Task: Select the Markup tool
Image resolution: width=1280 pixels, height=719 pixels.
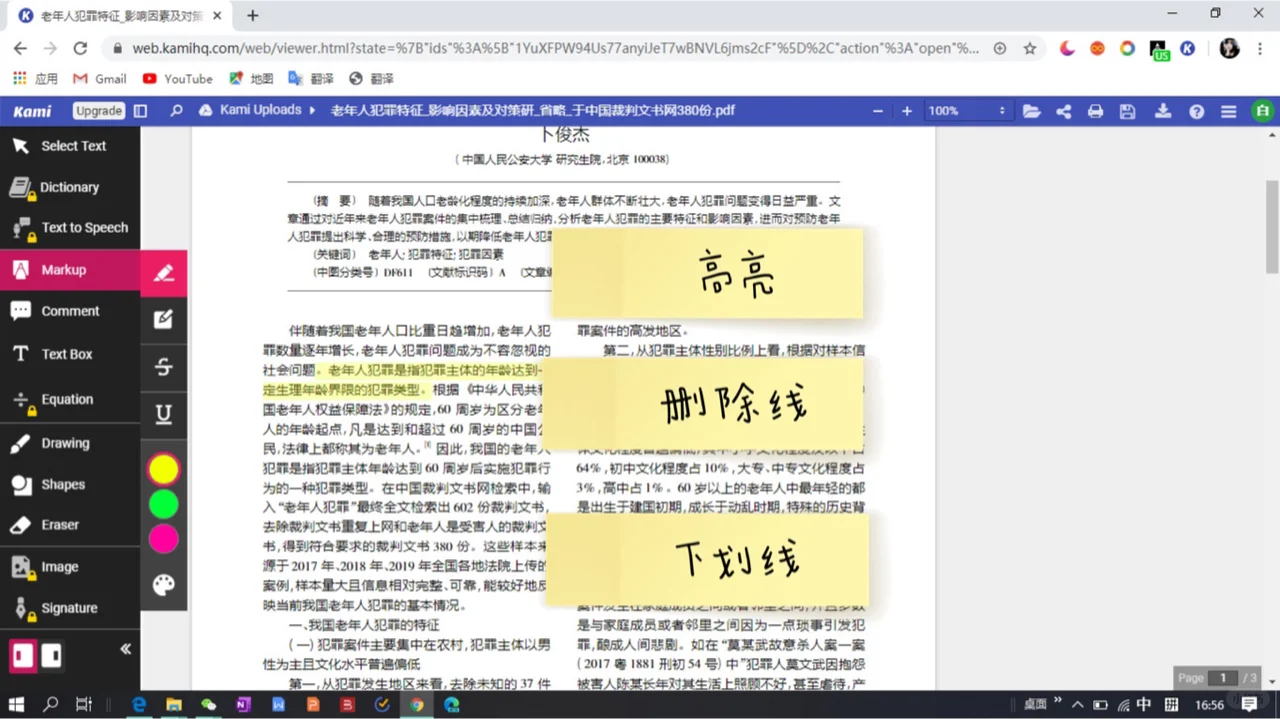Action: point(64,269)
